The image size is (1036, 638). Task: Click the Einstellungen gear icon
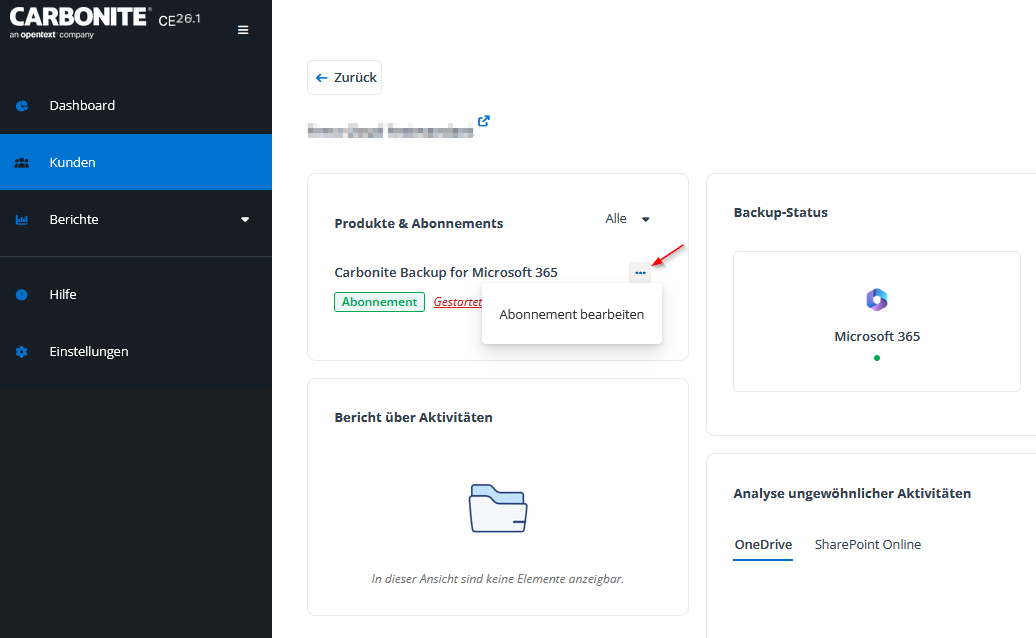[22, 352]
